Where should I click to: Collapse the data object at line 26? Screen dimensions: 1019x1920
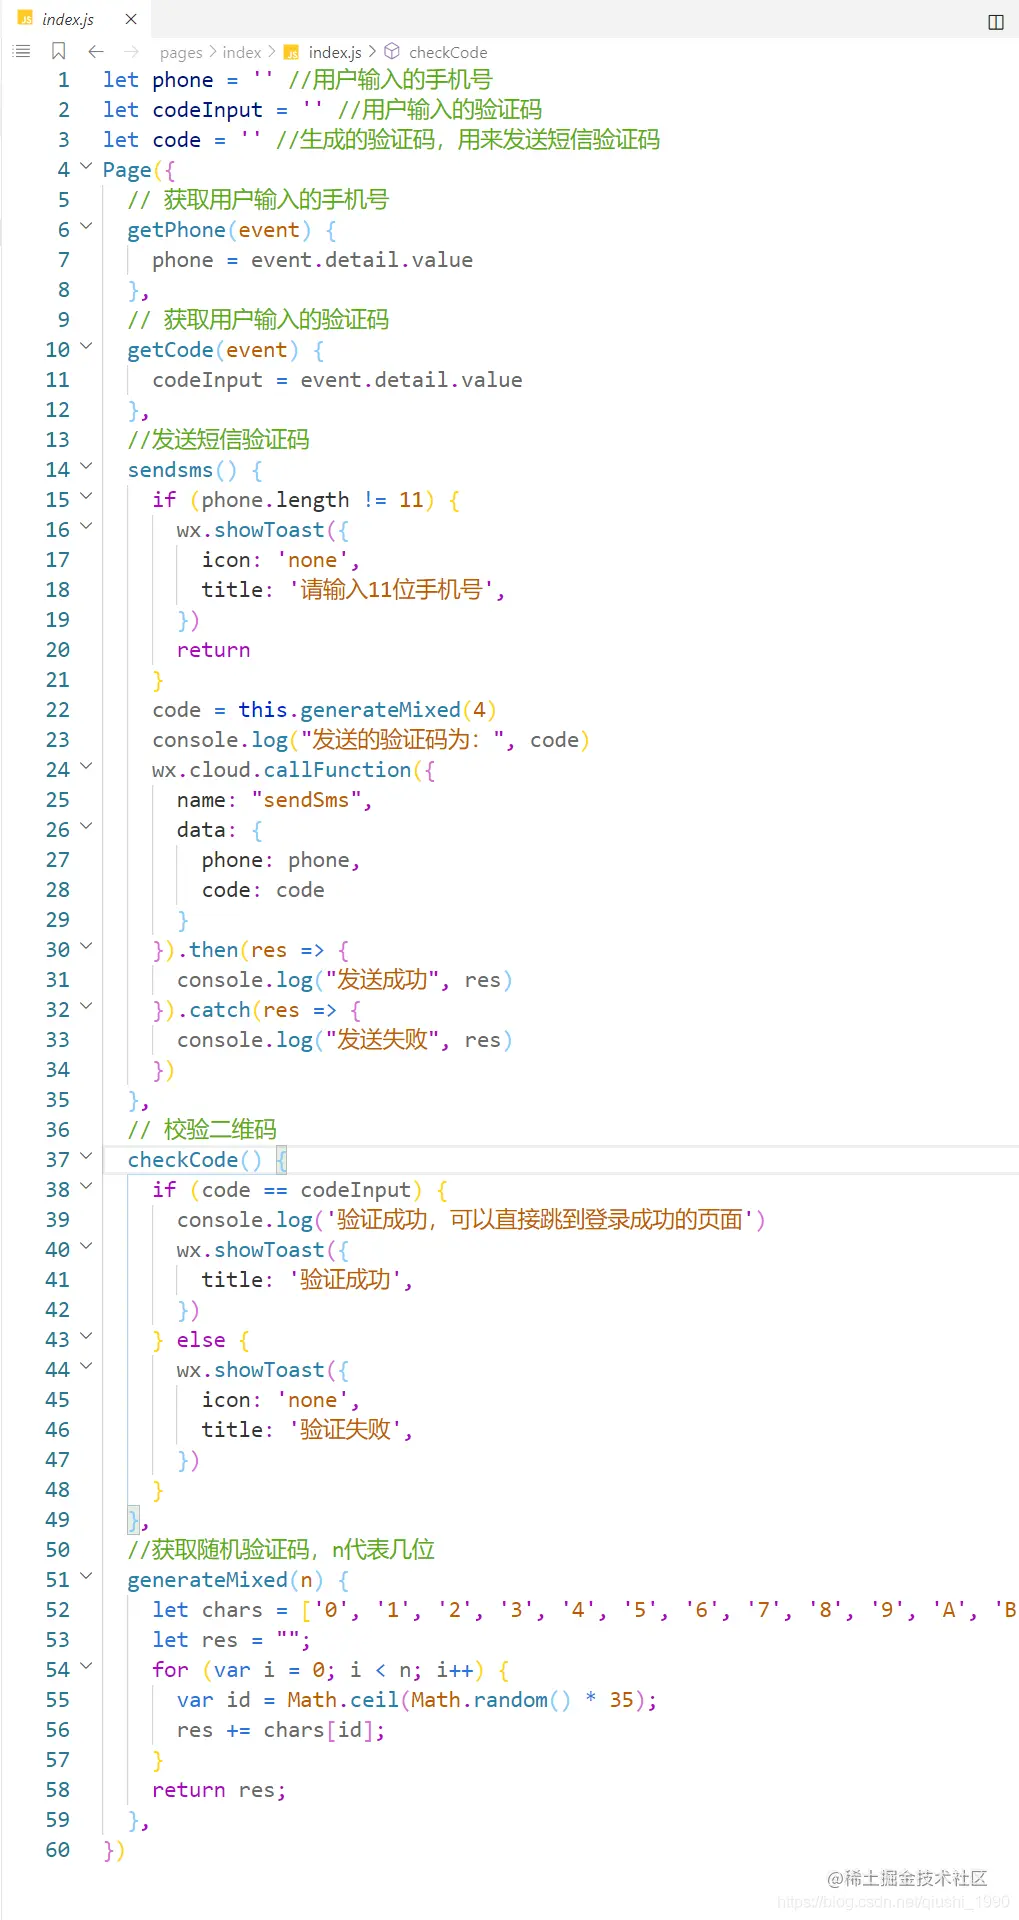point(86,827)
